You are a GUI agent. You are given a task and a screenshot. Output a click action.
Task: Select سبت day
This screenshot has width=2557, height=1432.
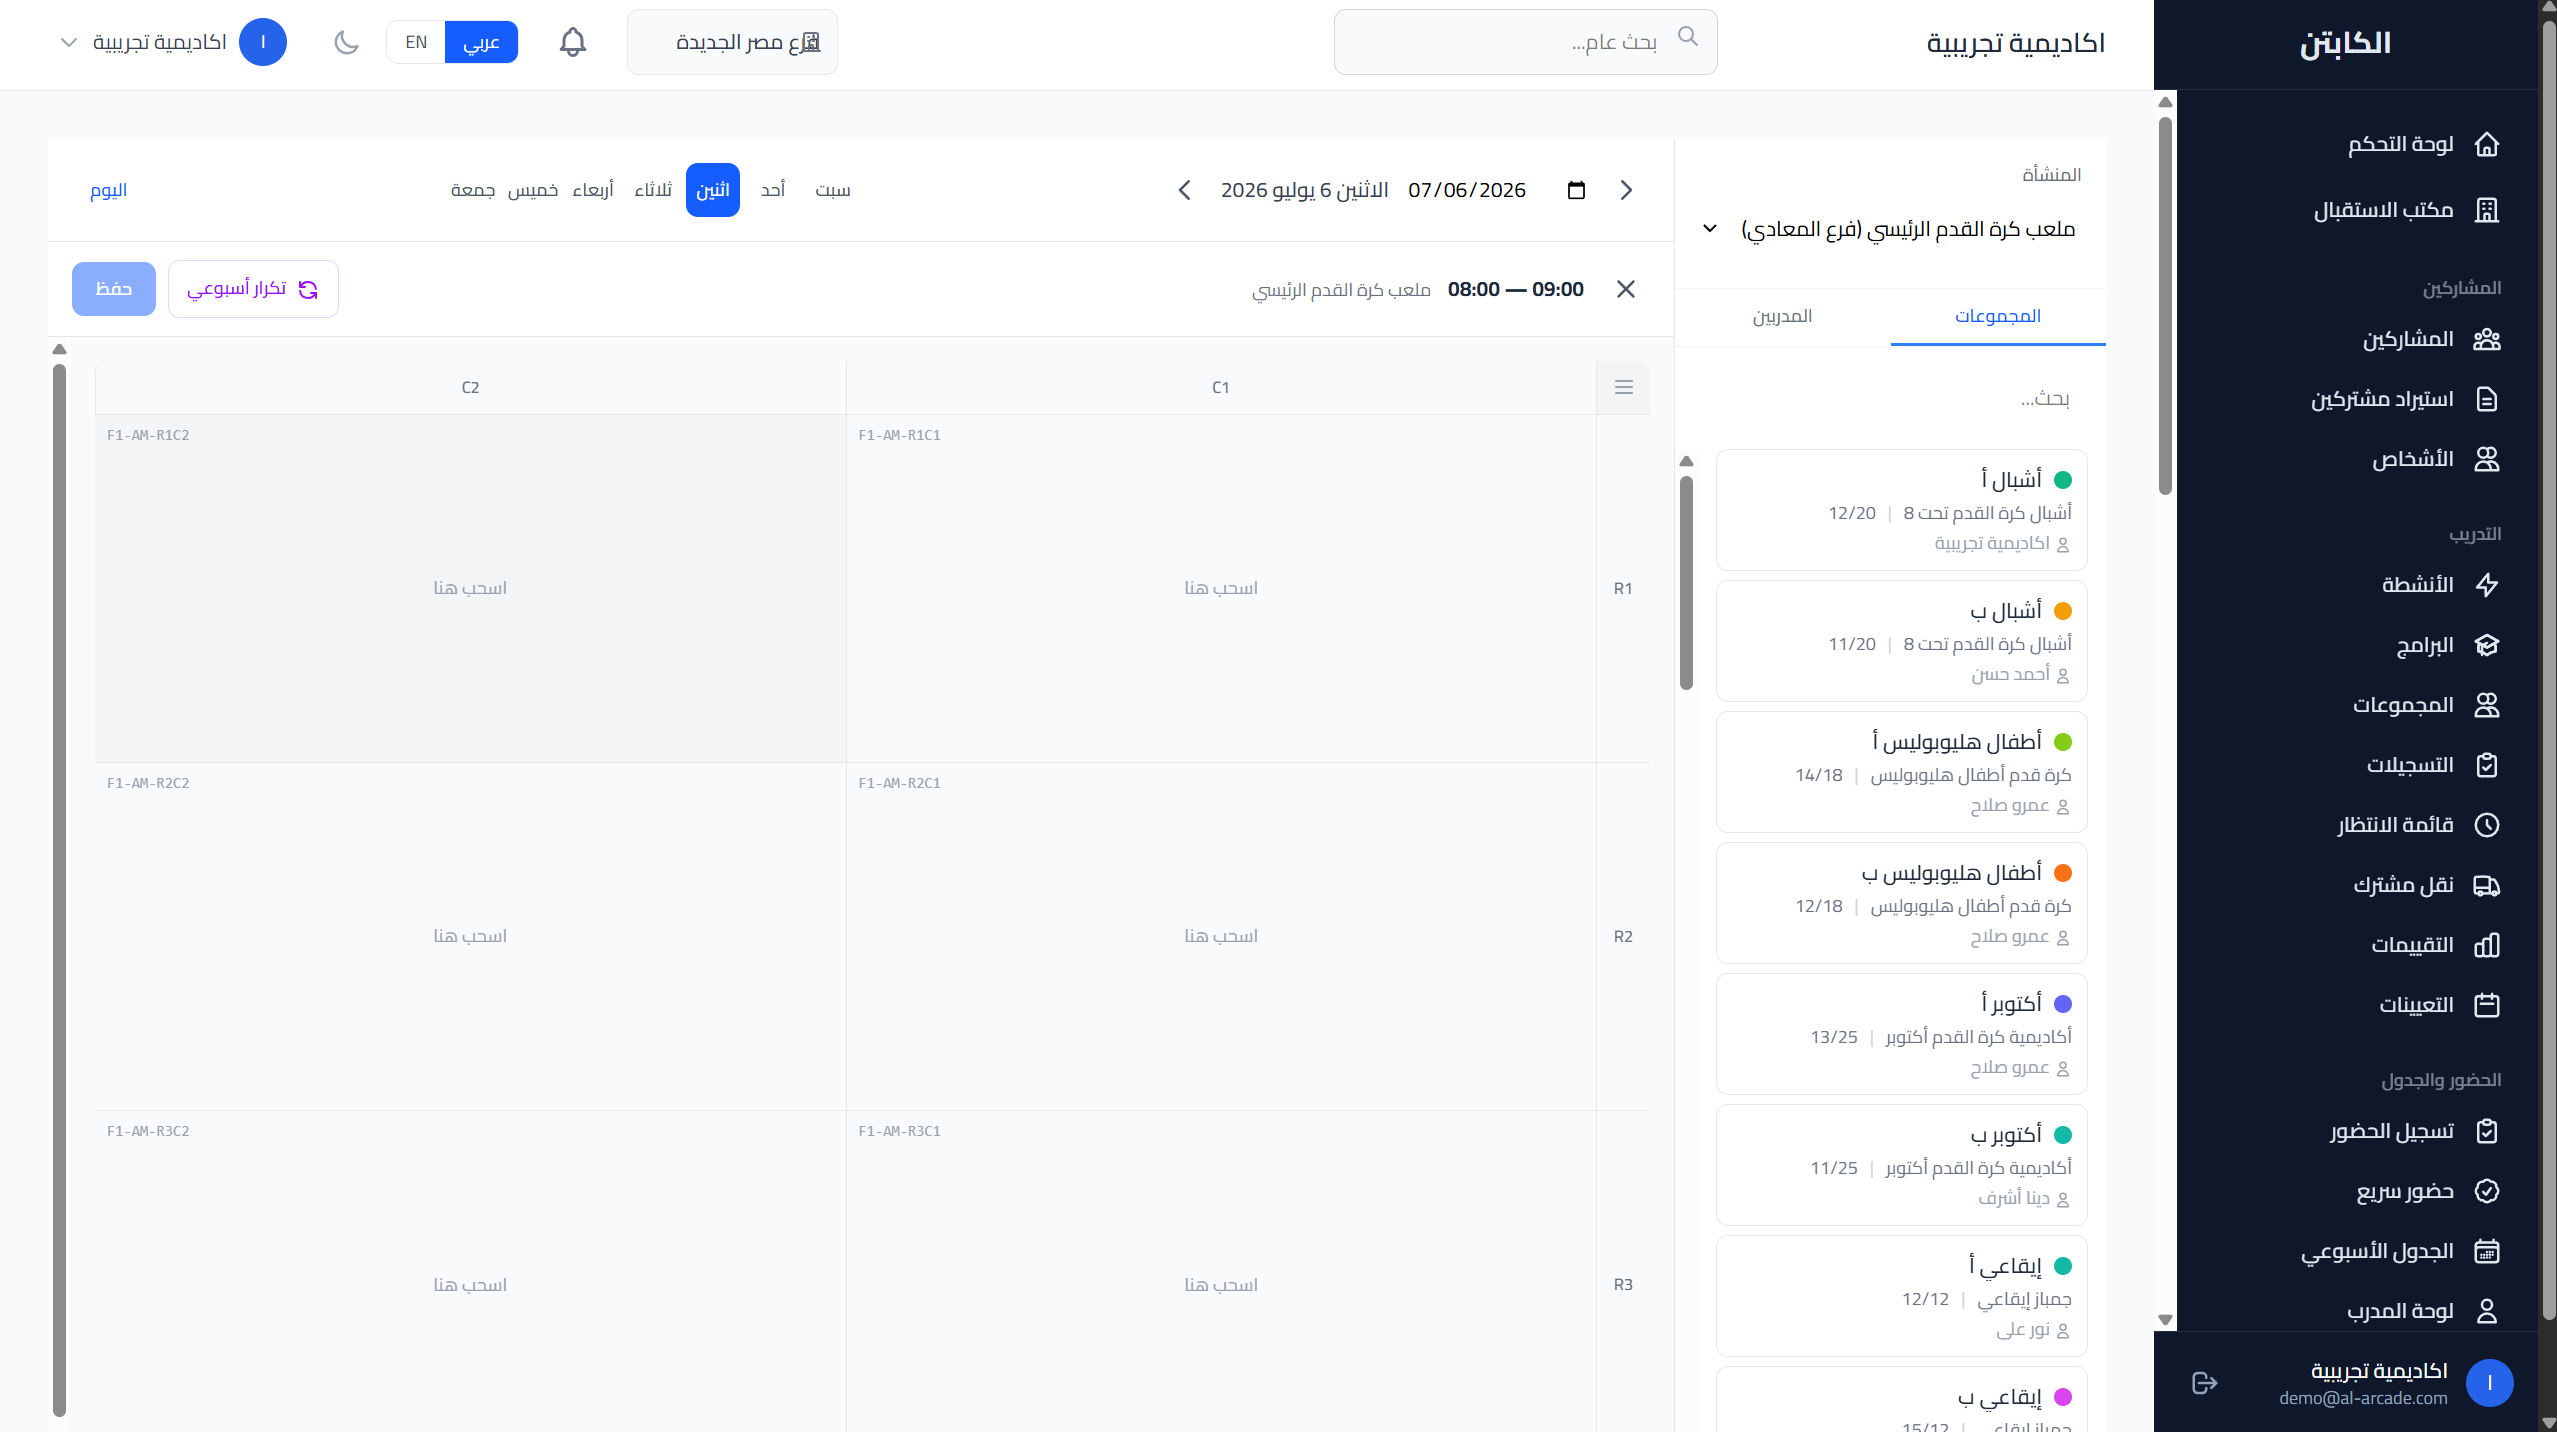(832, 190)
